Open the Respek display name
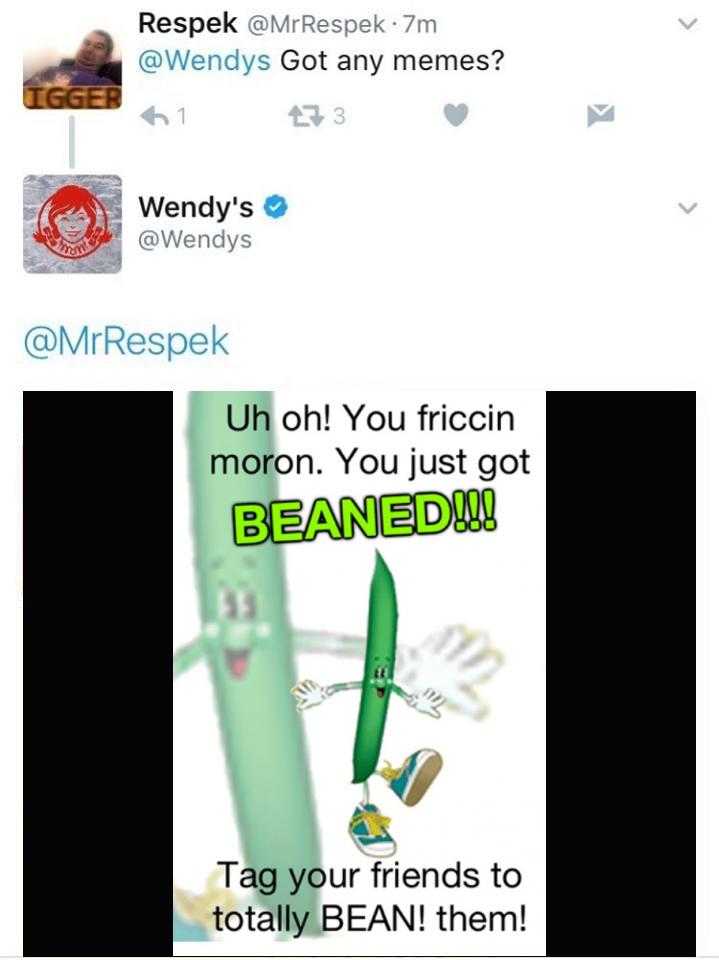719x960 pixels. (x=187, y=24)
